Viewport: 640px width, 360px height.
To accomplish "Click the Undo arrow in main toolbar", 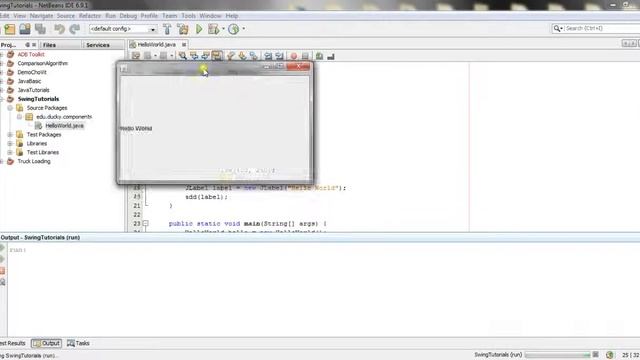I will click(60, 29).
